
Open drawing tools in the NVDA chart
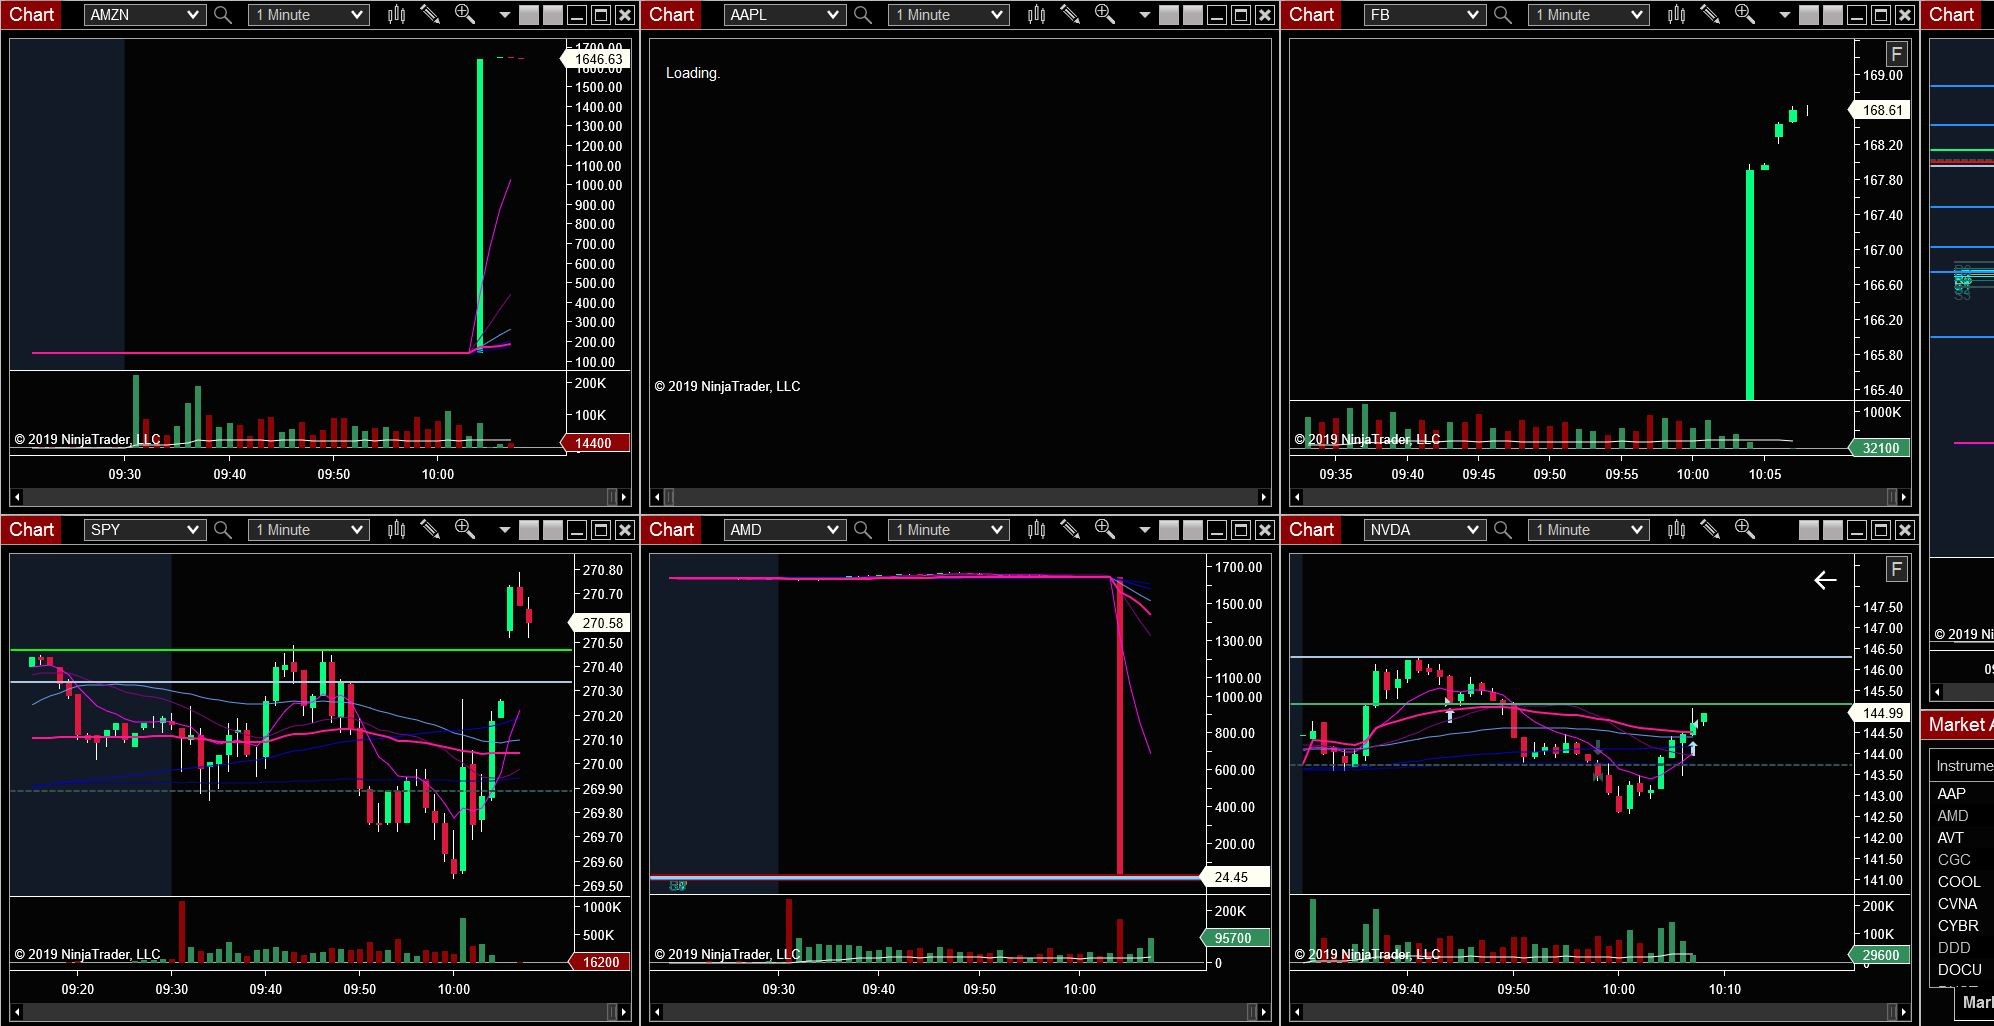point(1710,530)
